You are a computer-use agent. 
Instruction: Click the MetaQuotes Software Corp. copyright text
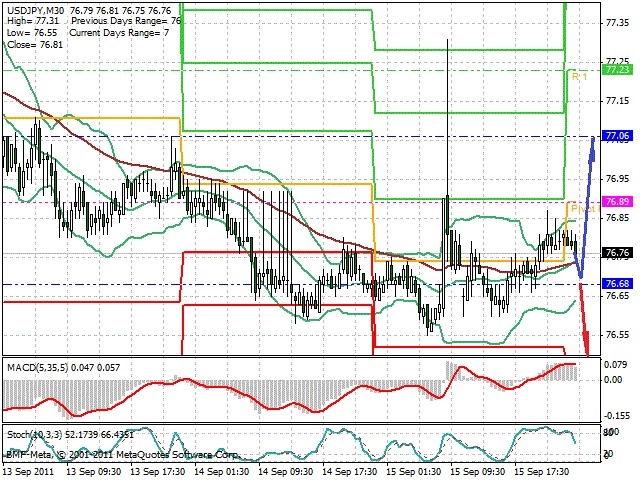click(177, 454)
